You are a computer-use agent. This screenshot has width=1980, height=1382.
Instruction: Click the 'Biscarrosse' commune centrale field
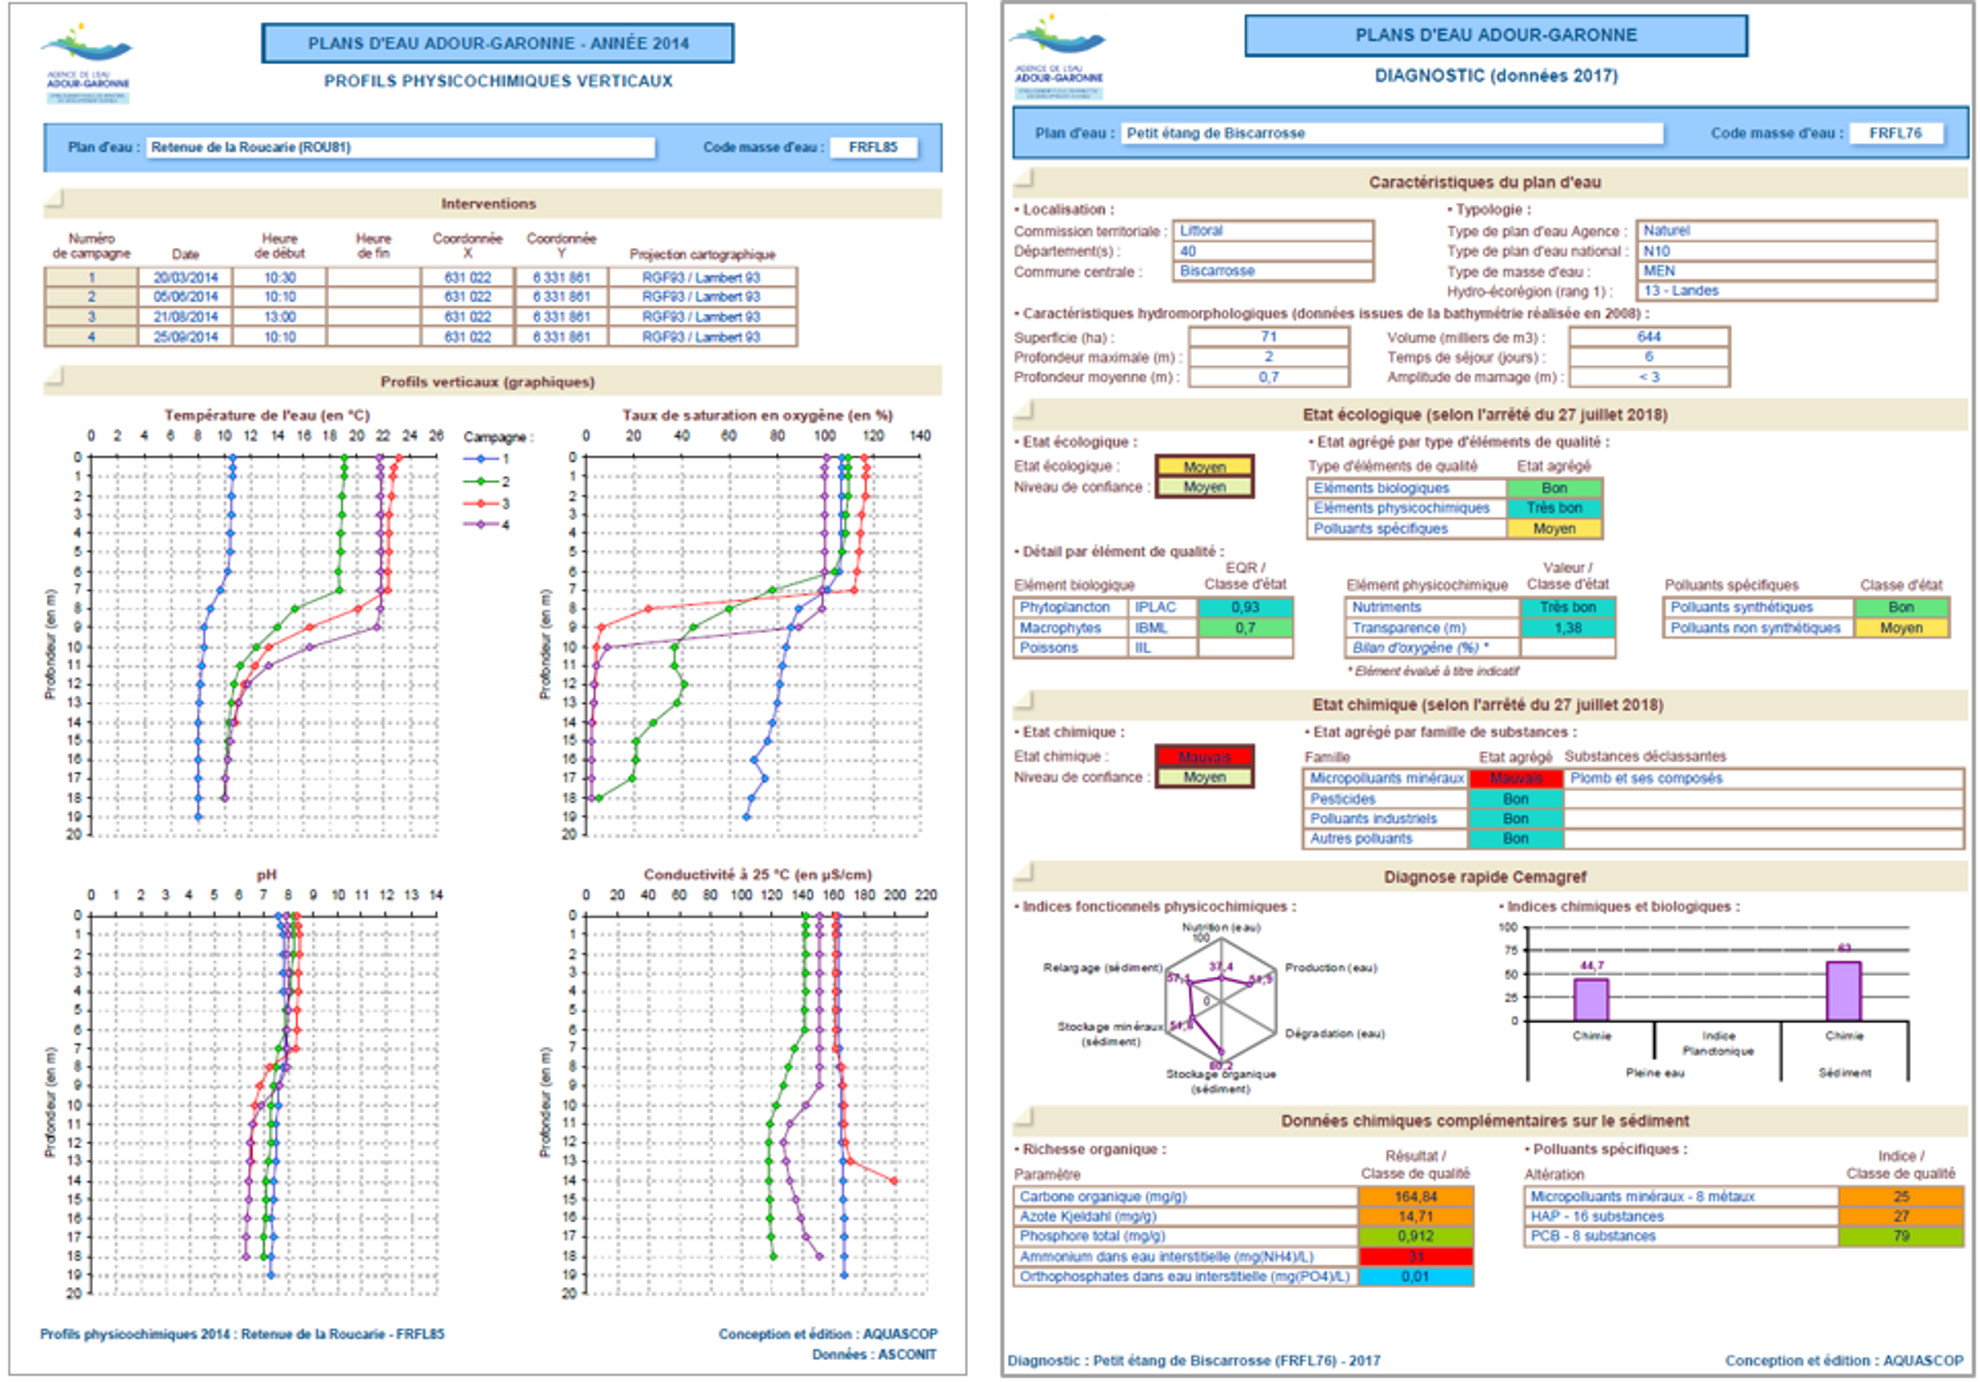(1273, 271)
